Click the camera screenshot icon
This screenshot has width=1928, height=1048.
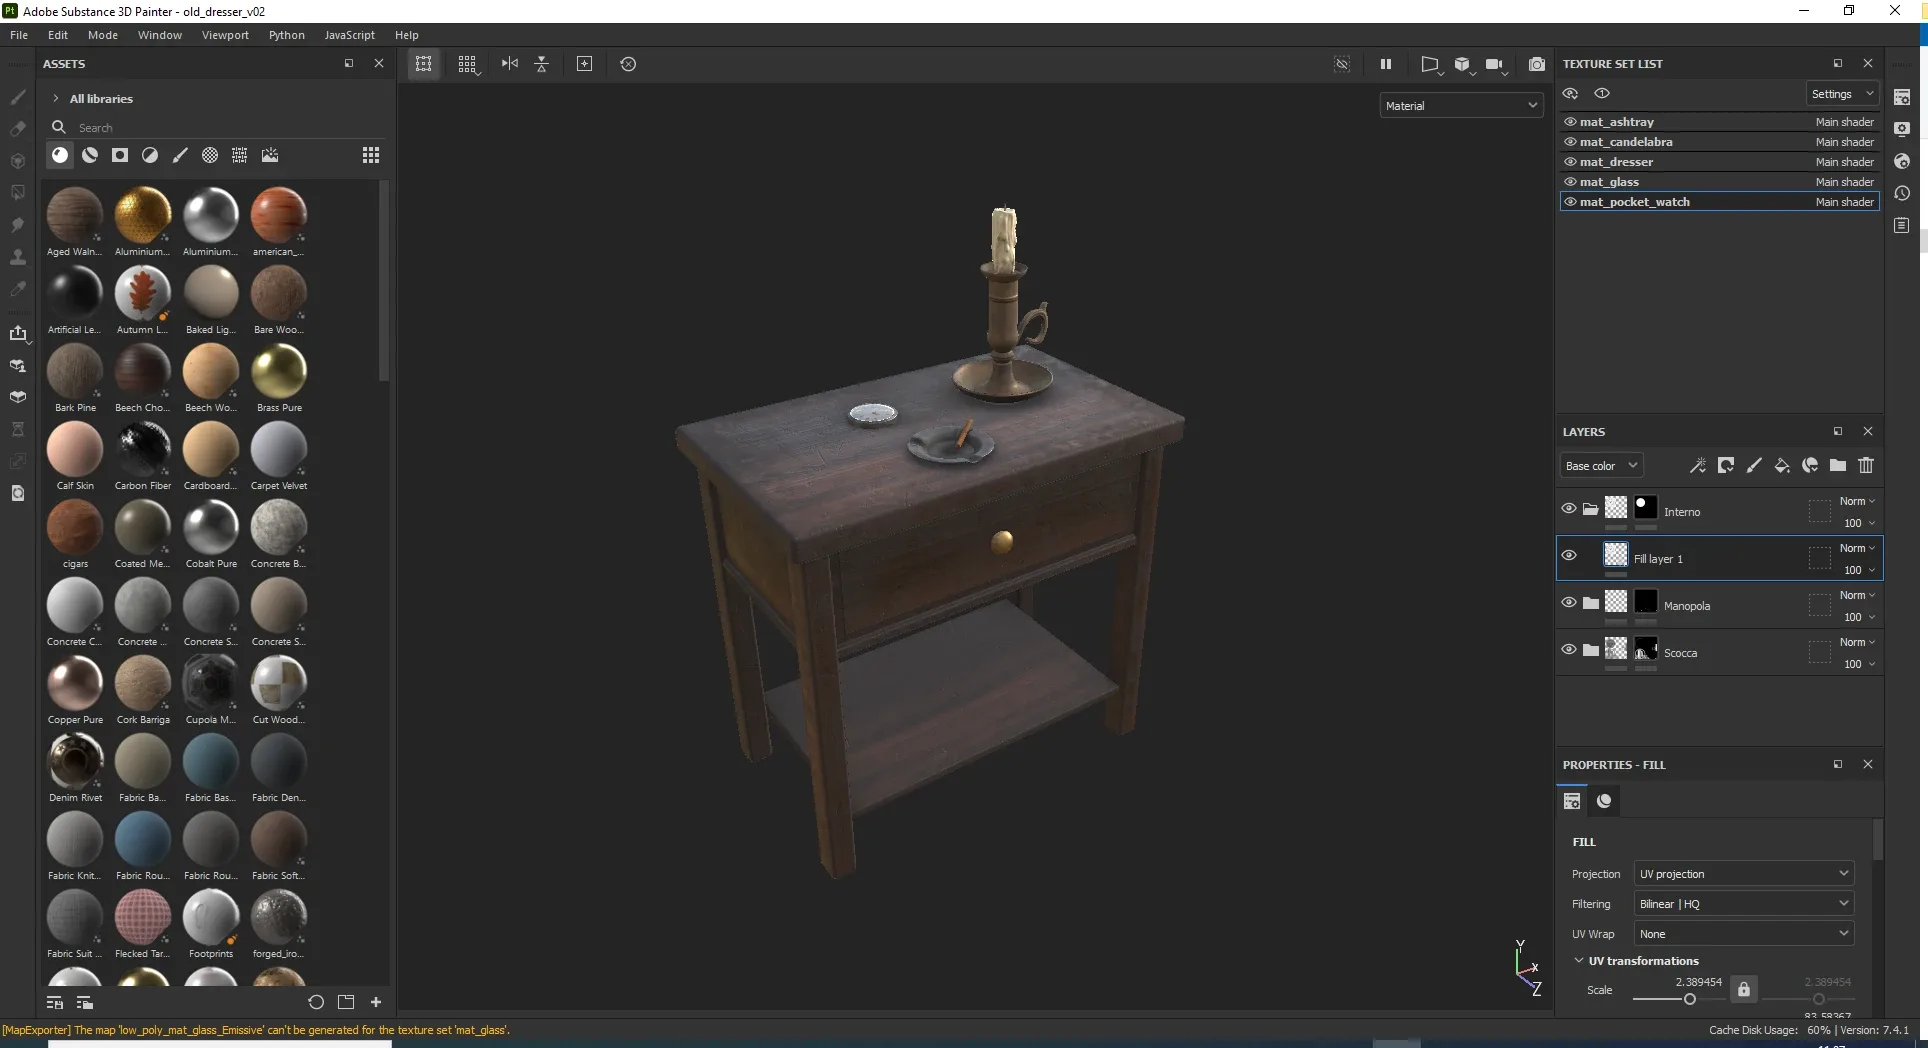coord(1537,64)
